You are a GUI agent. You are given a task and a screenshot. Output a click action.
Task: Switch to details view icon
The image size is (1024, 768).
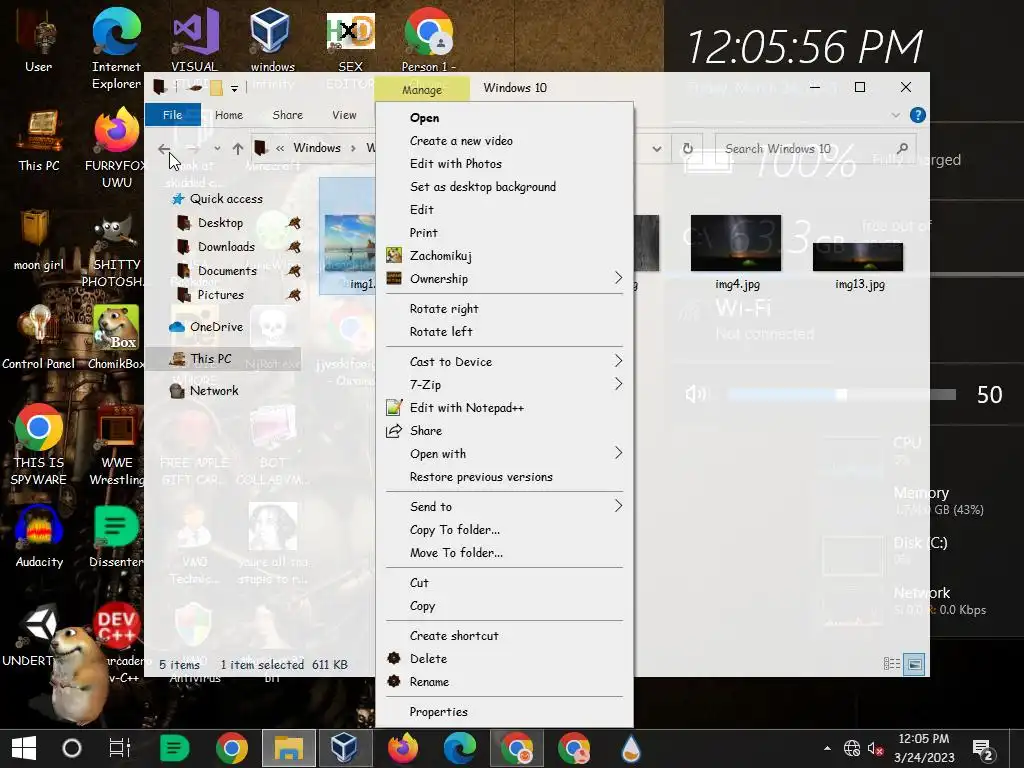point(891,664)
